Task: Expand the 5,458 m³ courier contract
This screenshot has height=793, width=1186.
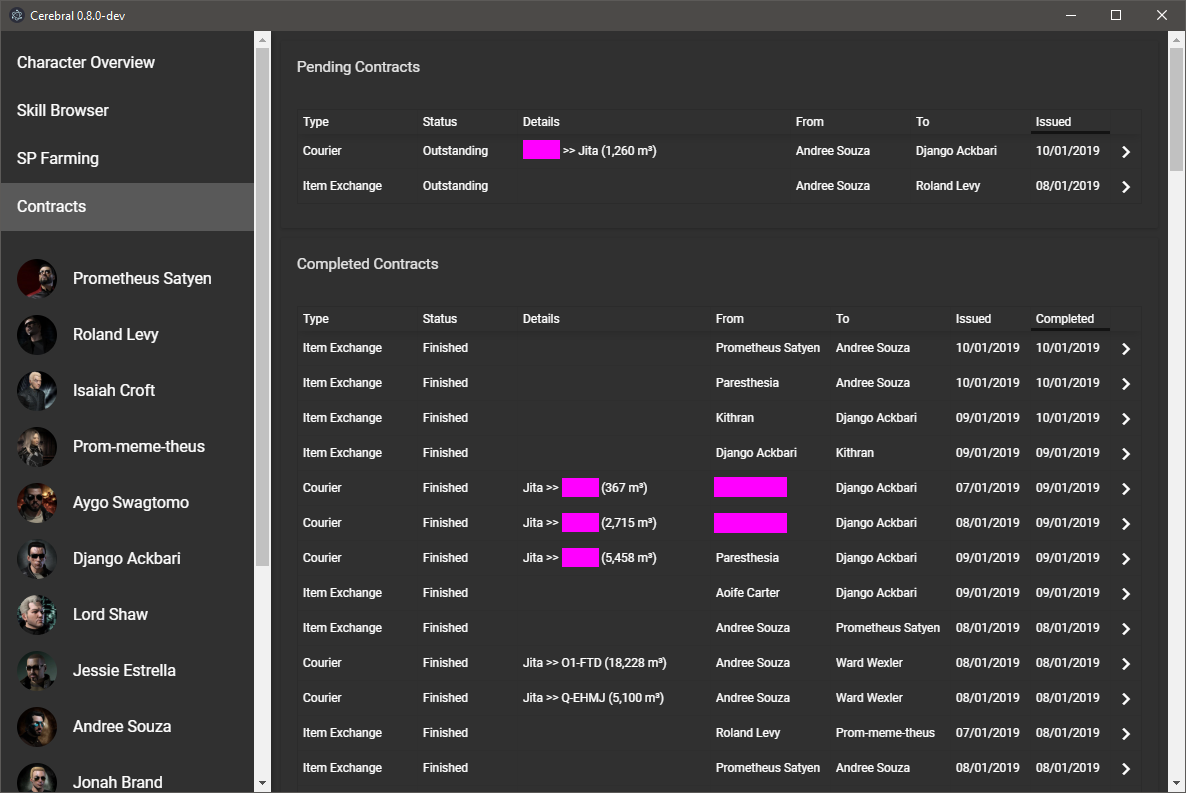Action: coord(1125,558)
